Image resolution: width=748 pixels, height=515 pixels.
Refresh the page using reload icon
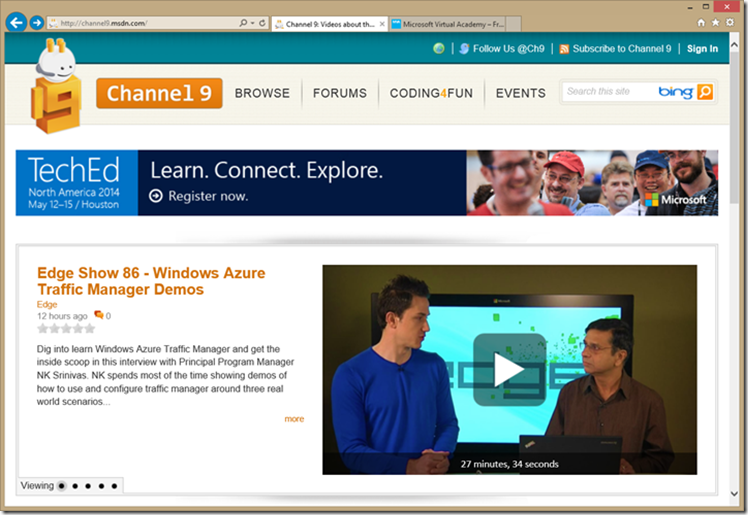(262, 23)
